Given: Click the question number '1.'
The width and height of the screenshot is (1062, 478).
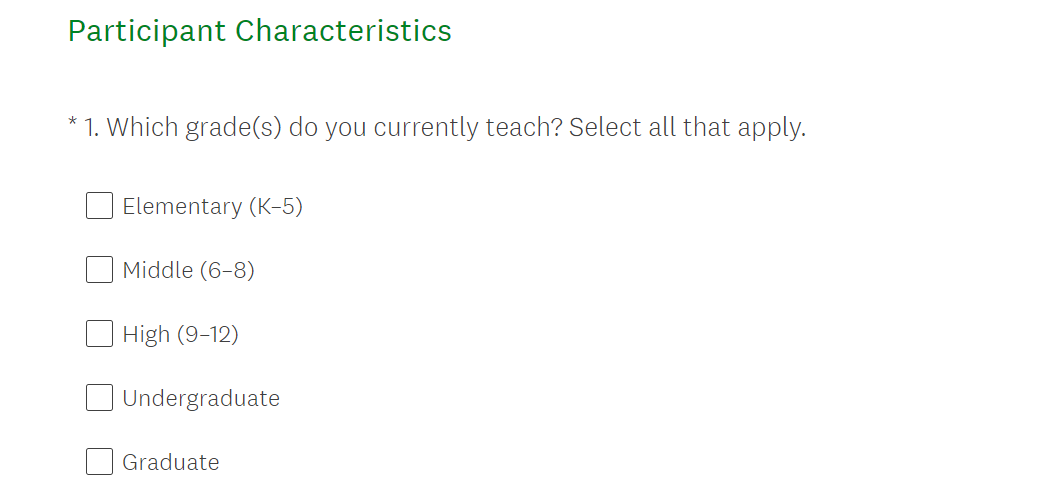Looking at the screenshot, I should [x=91, y=128].
